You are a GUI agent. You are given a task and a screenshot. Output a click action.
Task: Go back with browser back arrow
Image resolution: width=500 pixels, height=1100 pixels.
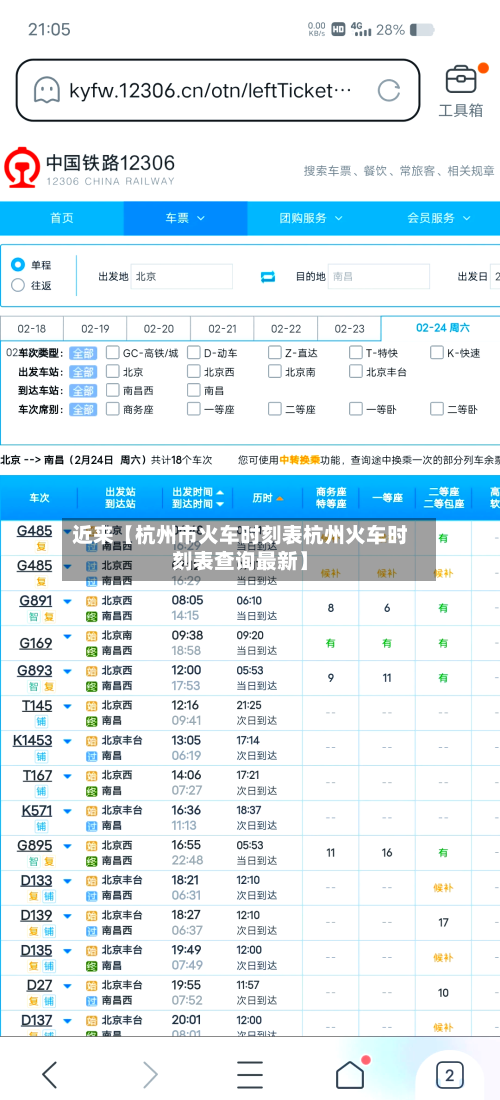pyautogui.click(x=49, y=1074)
